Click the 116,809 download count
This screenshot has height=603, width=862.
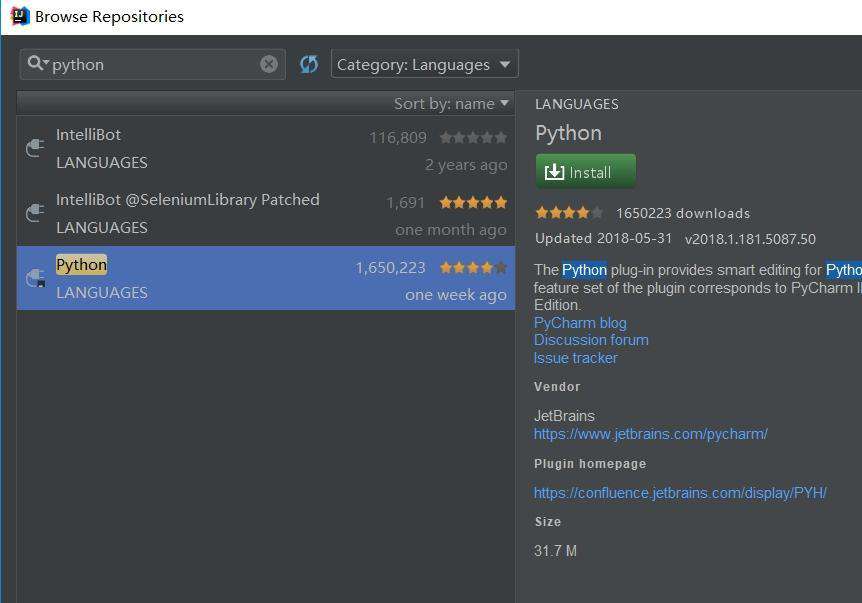398,137
